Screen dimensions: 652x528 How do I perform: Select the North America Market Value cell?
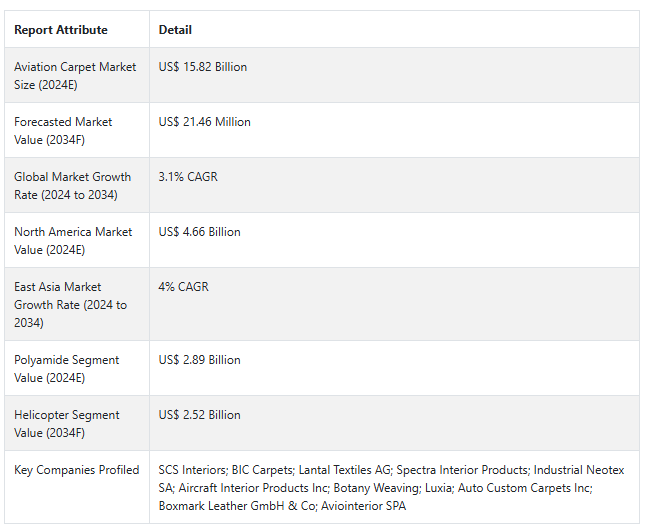(73, 241)
